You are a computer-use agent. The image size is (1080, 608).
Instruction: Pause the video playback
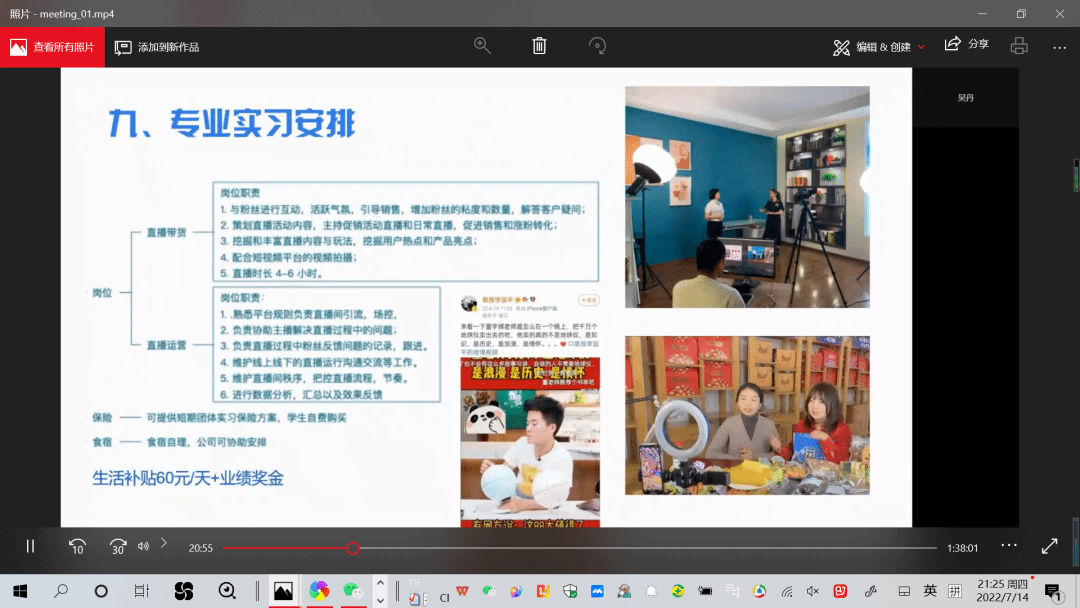point(30,546)
